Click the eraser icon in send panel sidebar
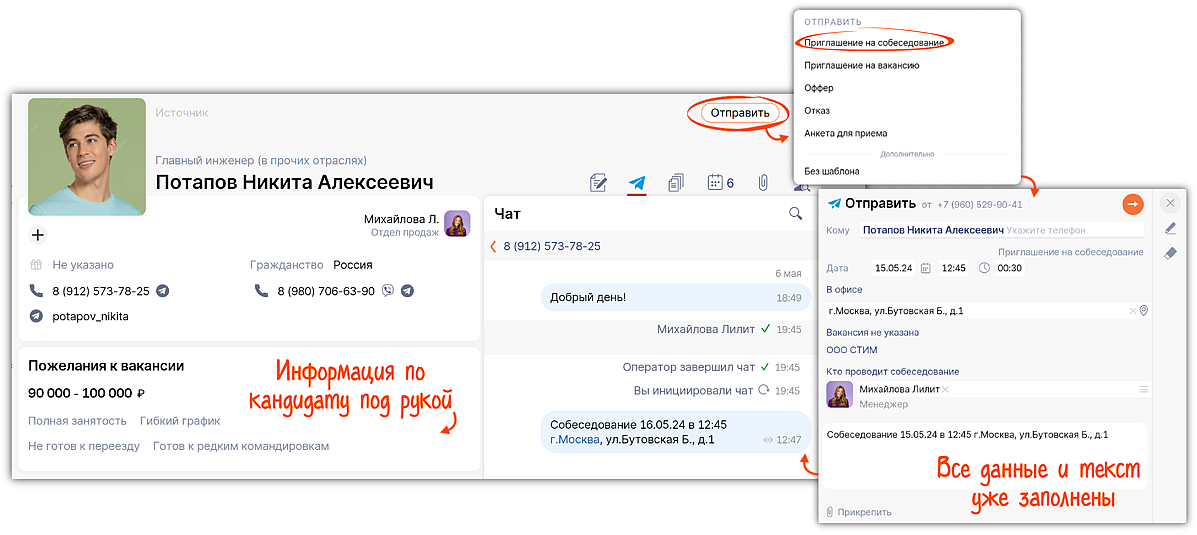The height and width of the screenshot is (535, 1197). 1171,254
